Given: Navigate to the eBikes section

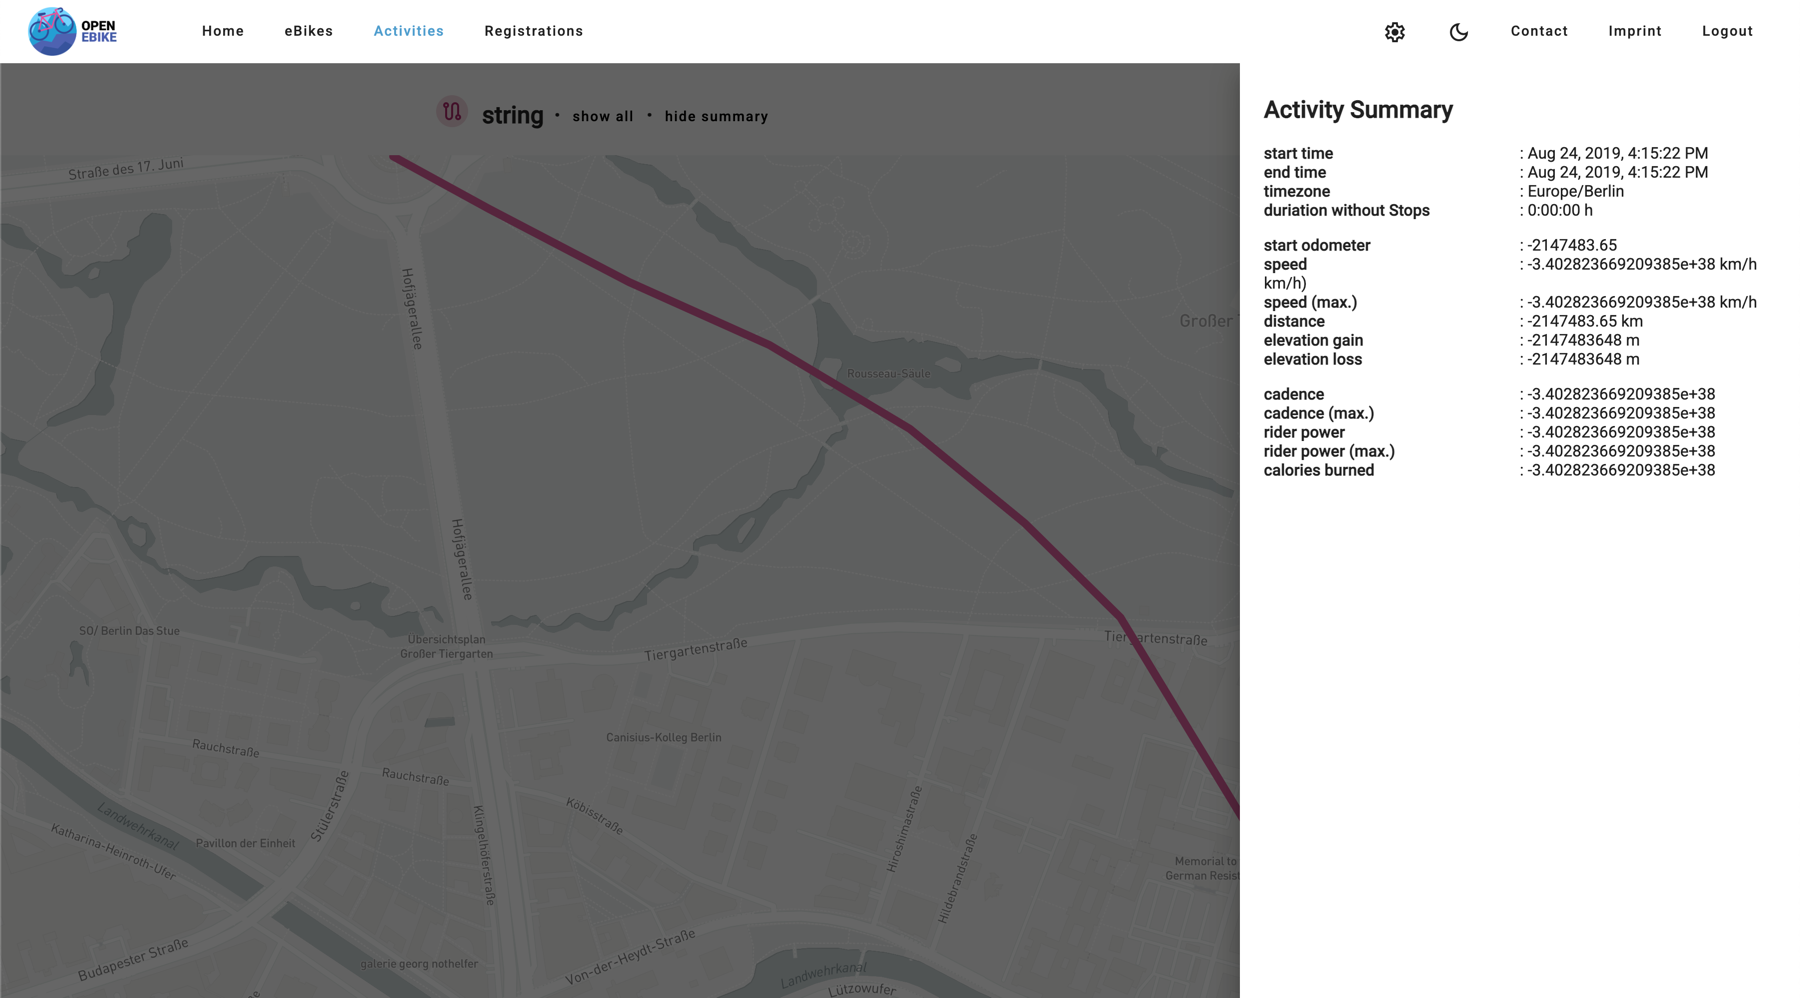Looking at the screenshot, I should point(309,31).
